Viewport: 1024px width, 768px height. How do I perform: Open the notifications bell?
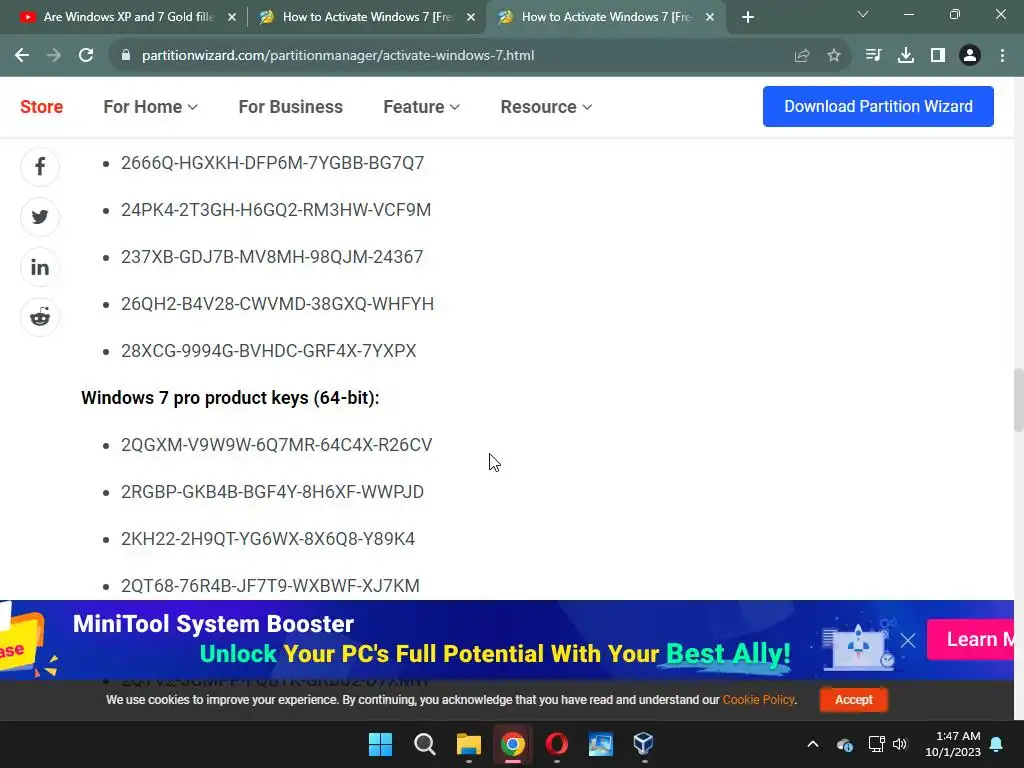tap(997, 744)
